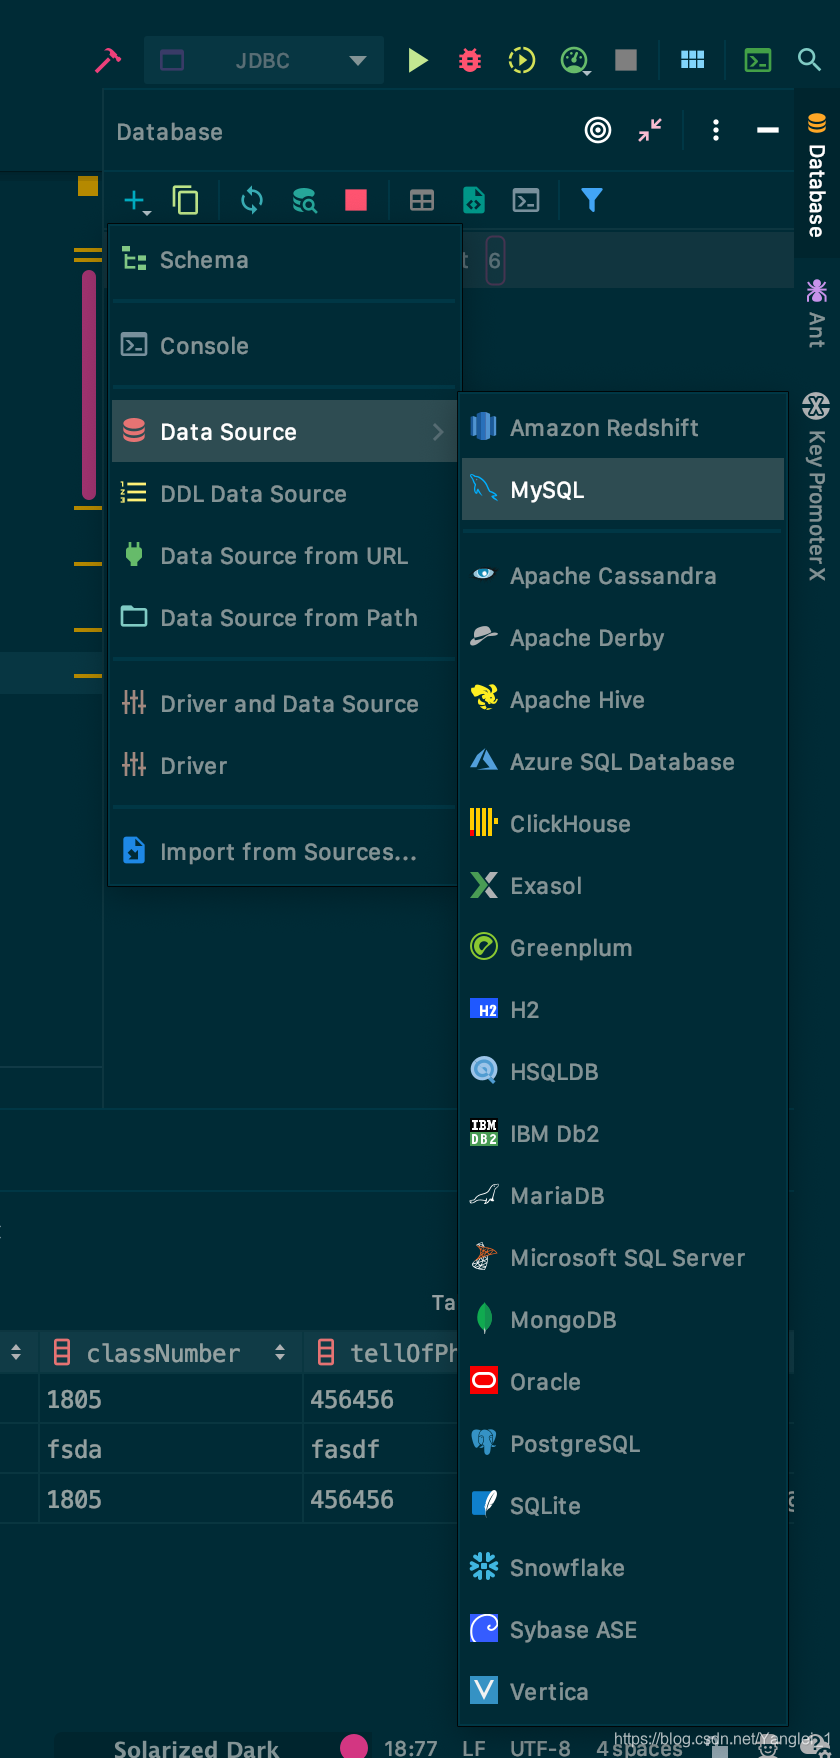Stop the running process in main toolbar

tap(626, 61)
